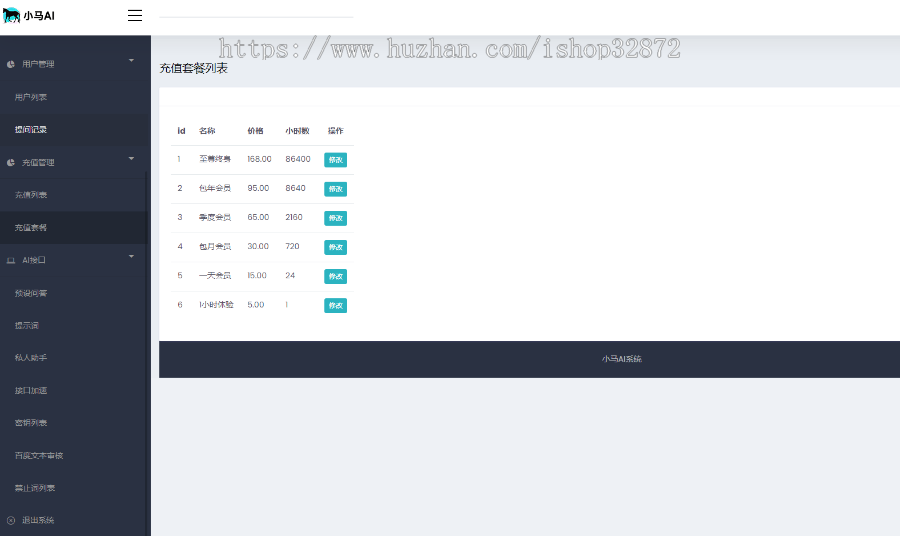Viewport: 900px width, 536px height.
Task: Select the 1小时体验 name cell
Action: 216,305
